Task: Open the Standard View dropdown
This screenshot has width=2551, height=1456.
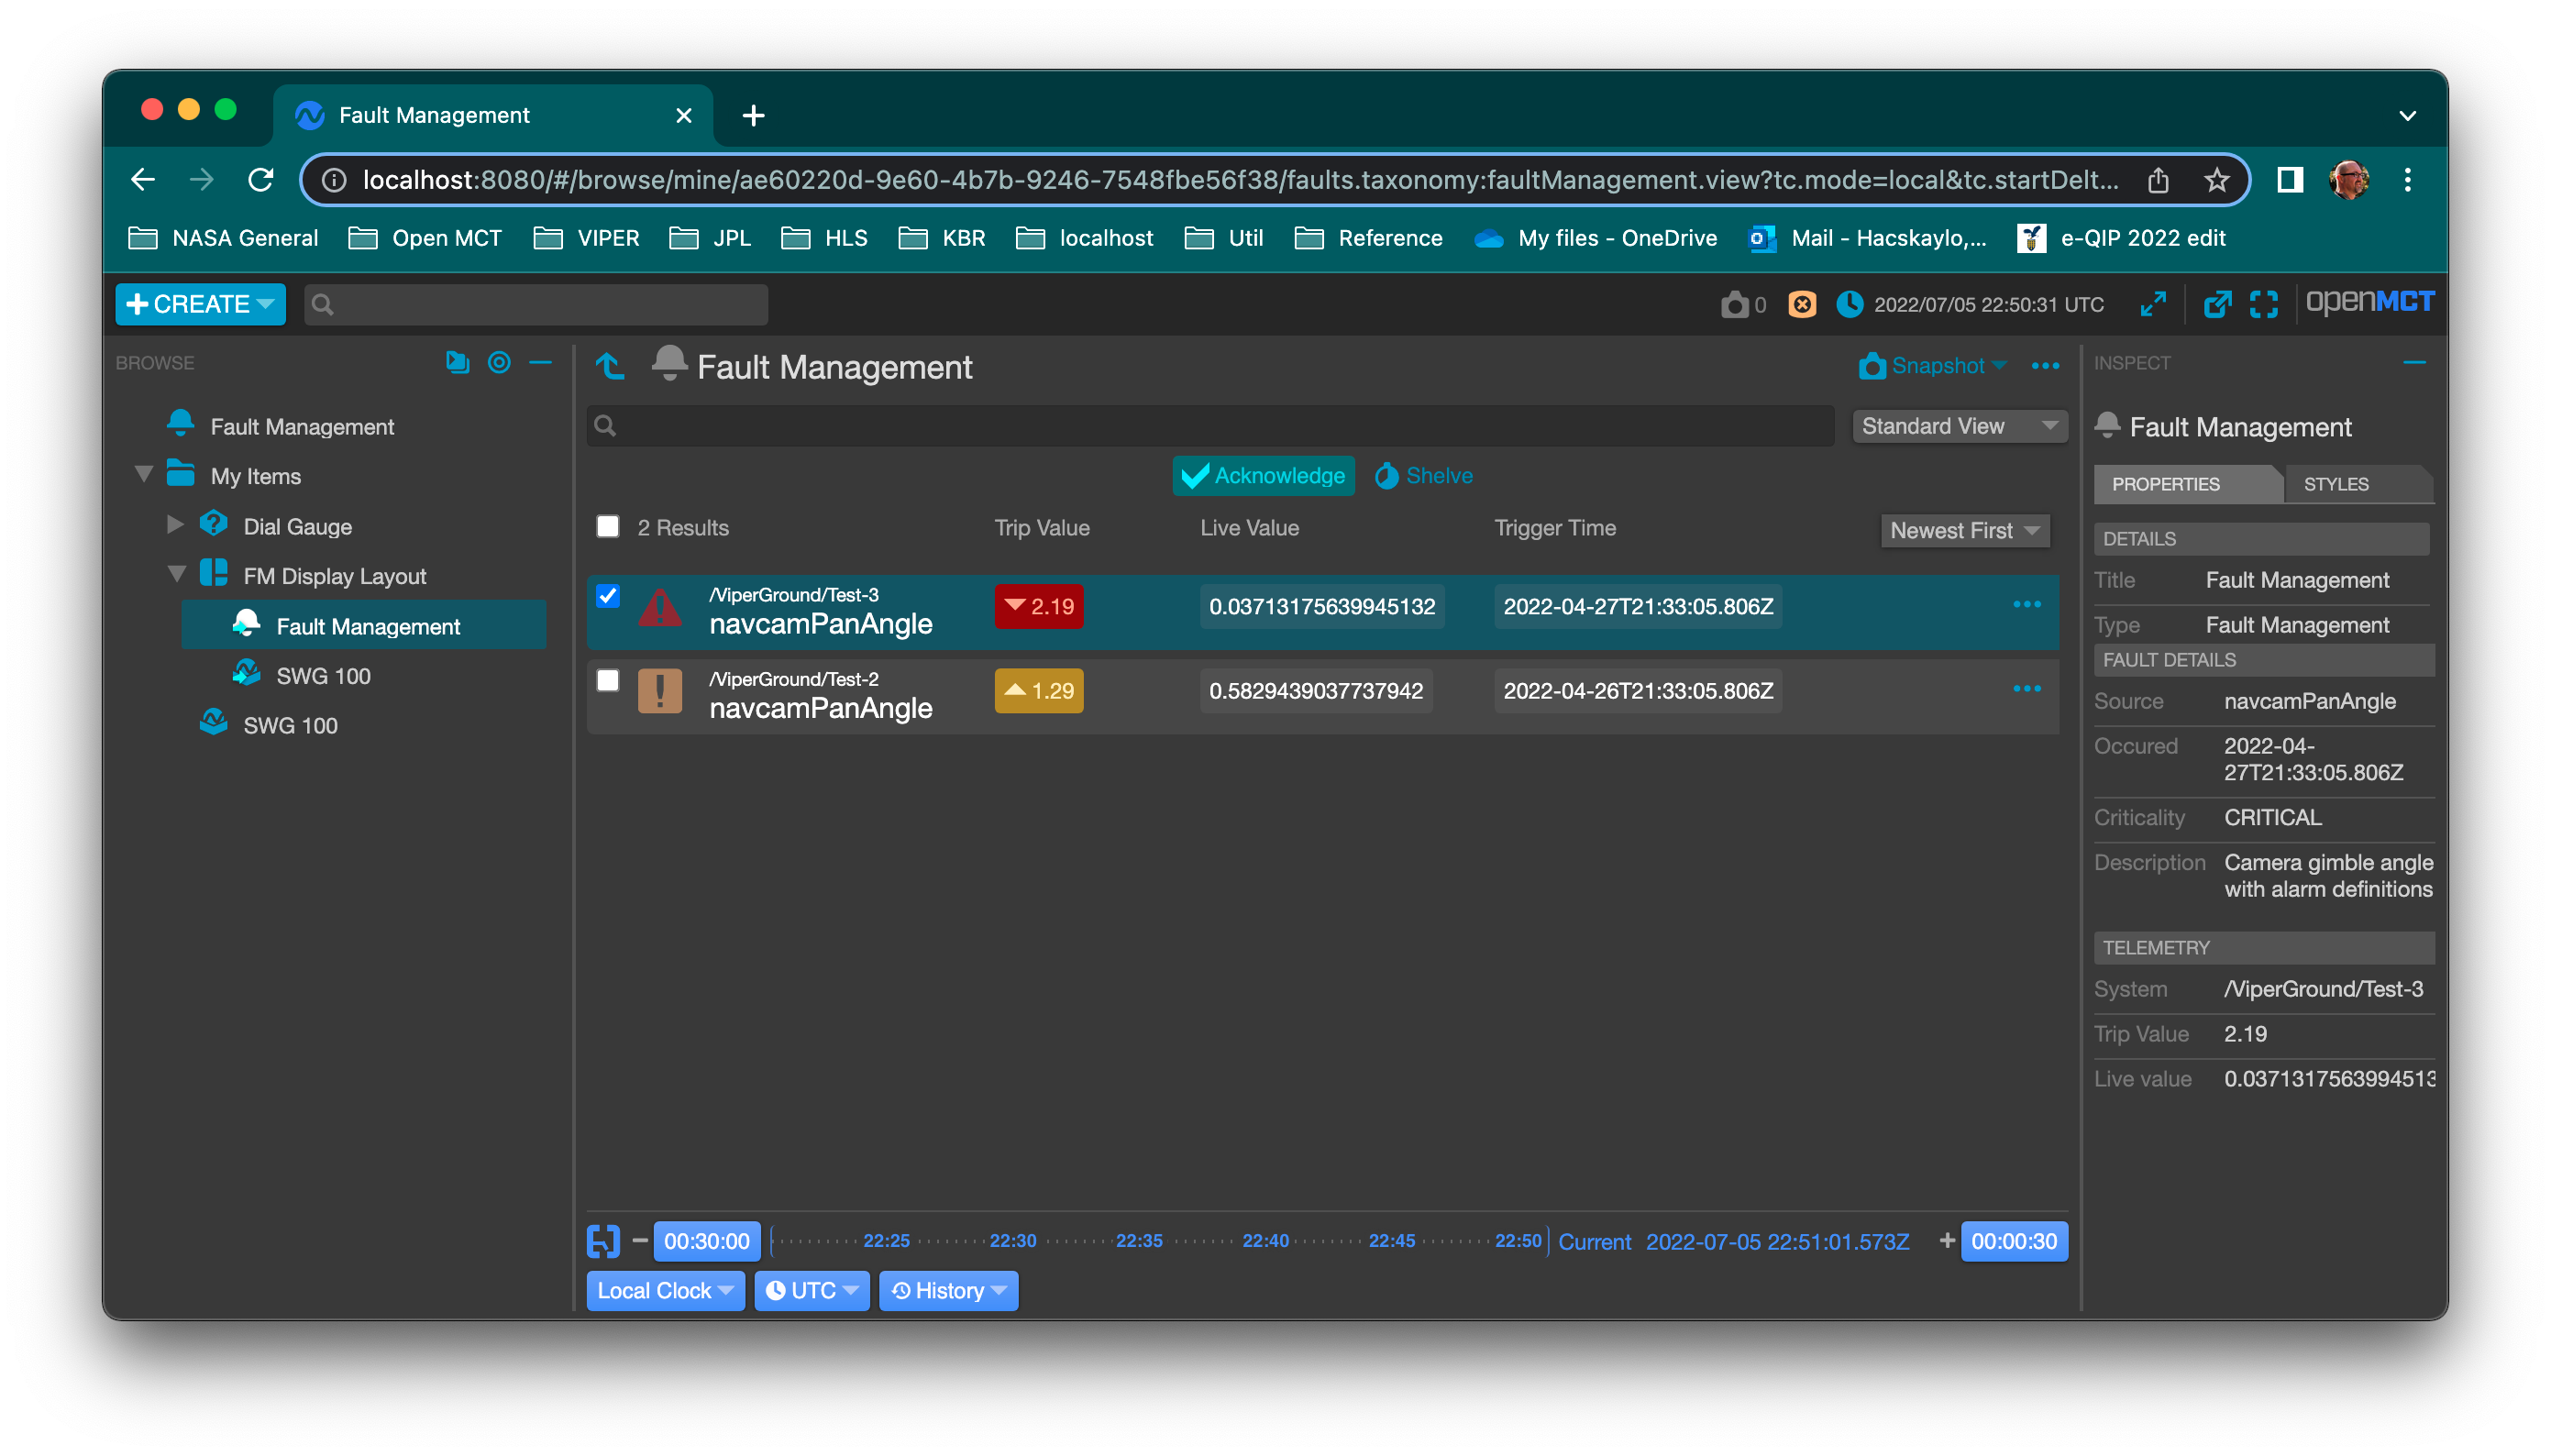Action: click(1958, 425)
